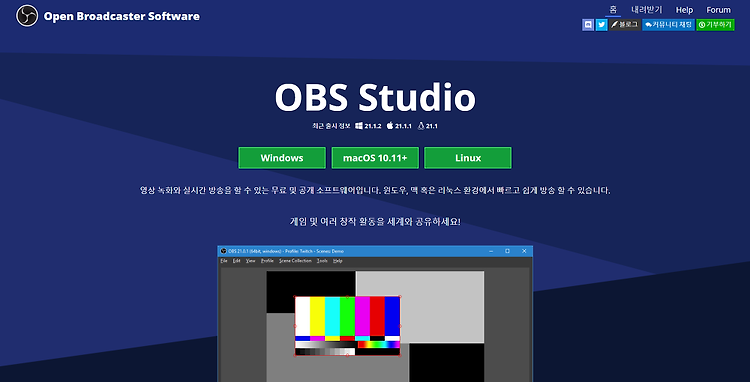Close the OBS screenshot window
Image resolution: width=750 pixels, height=382 pixels.
(524, 251)
